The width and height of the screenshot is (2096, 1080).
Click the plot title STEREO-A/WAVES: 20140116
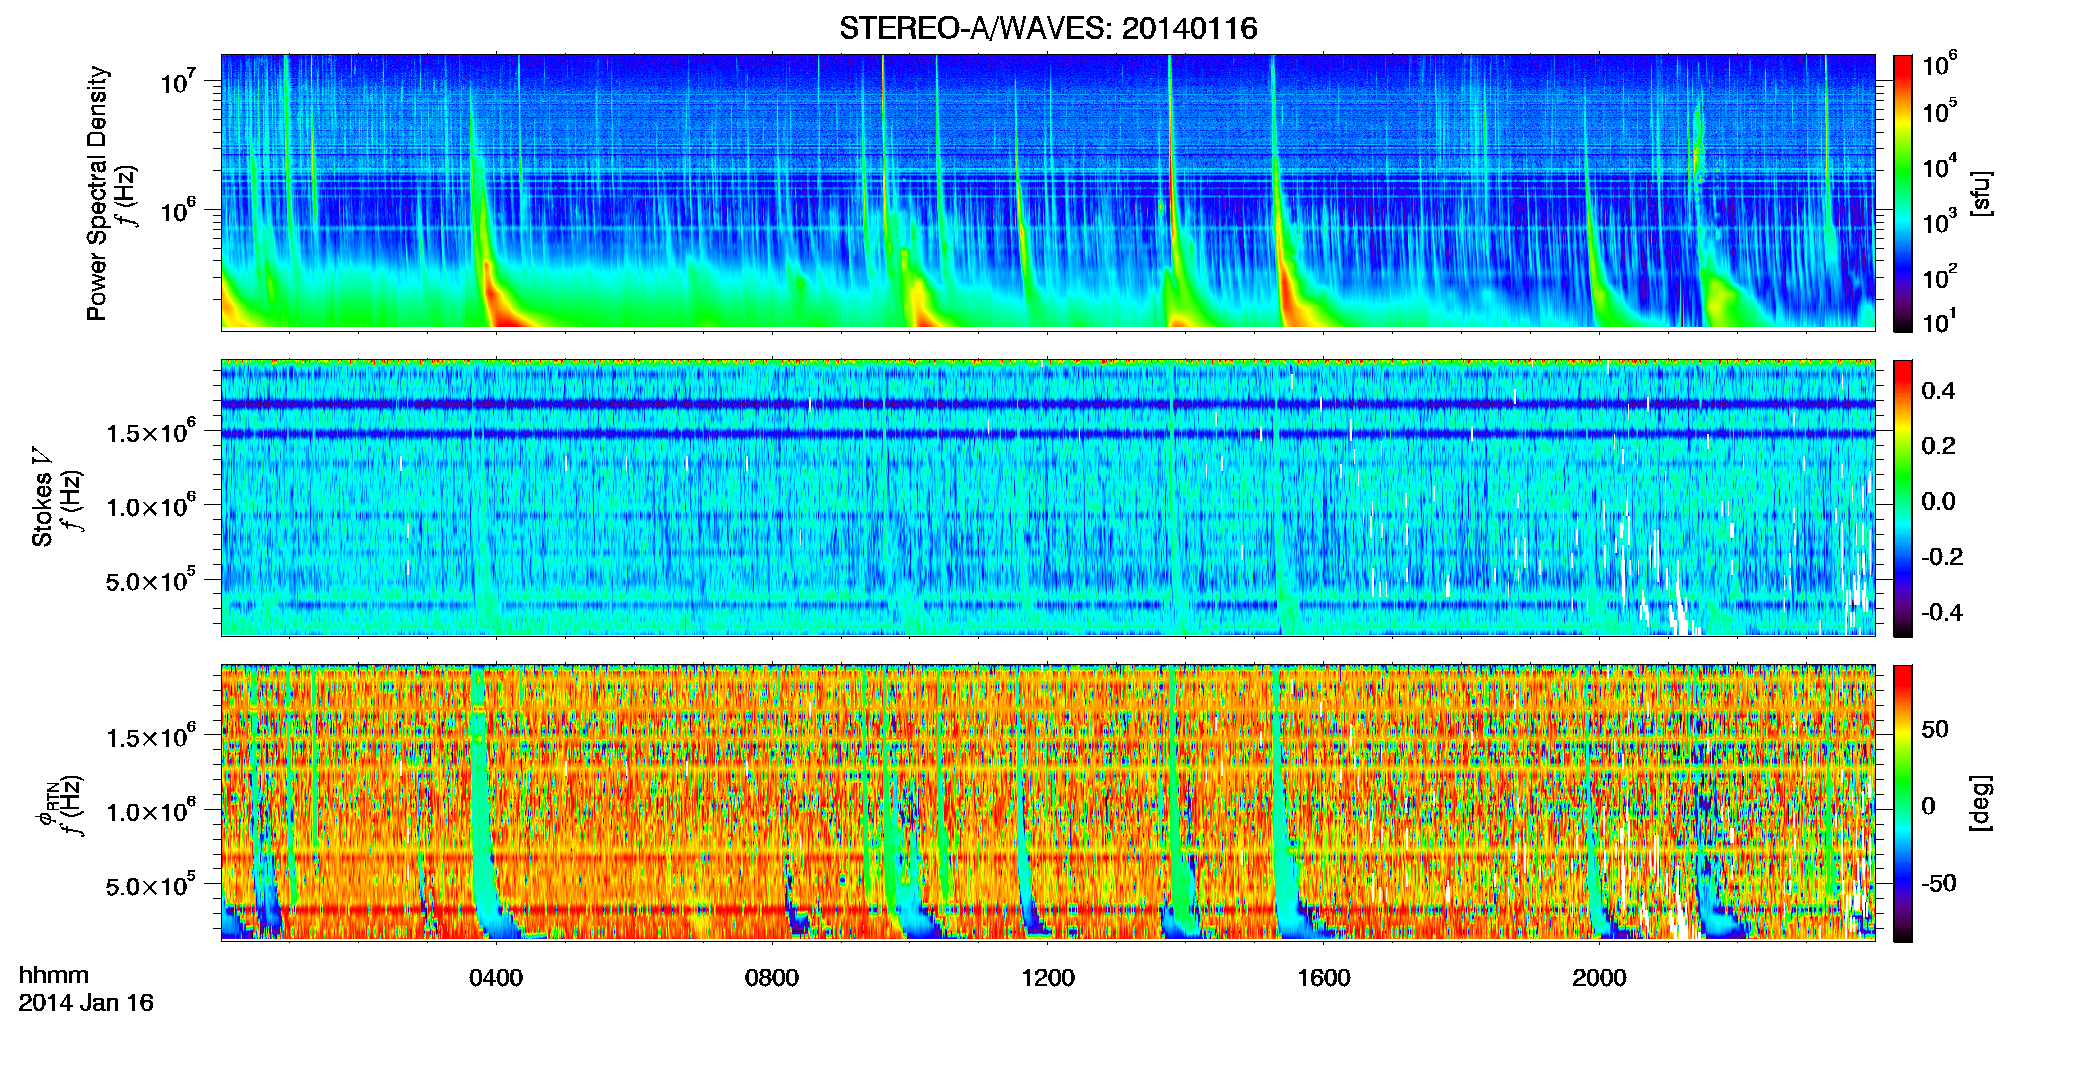(1048, 28)
